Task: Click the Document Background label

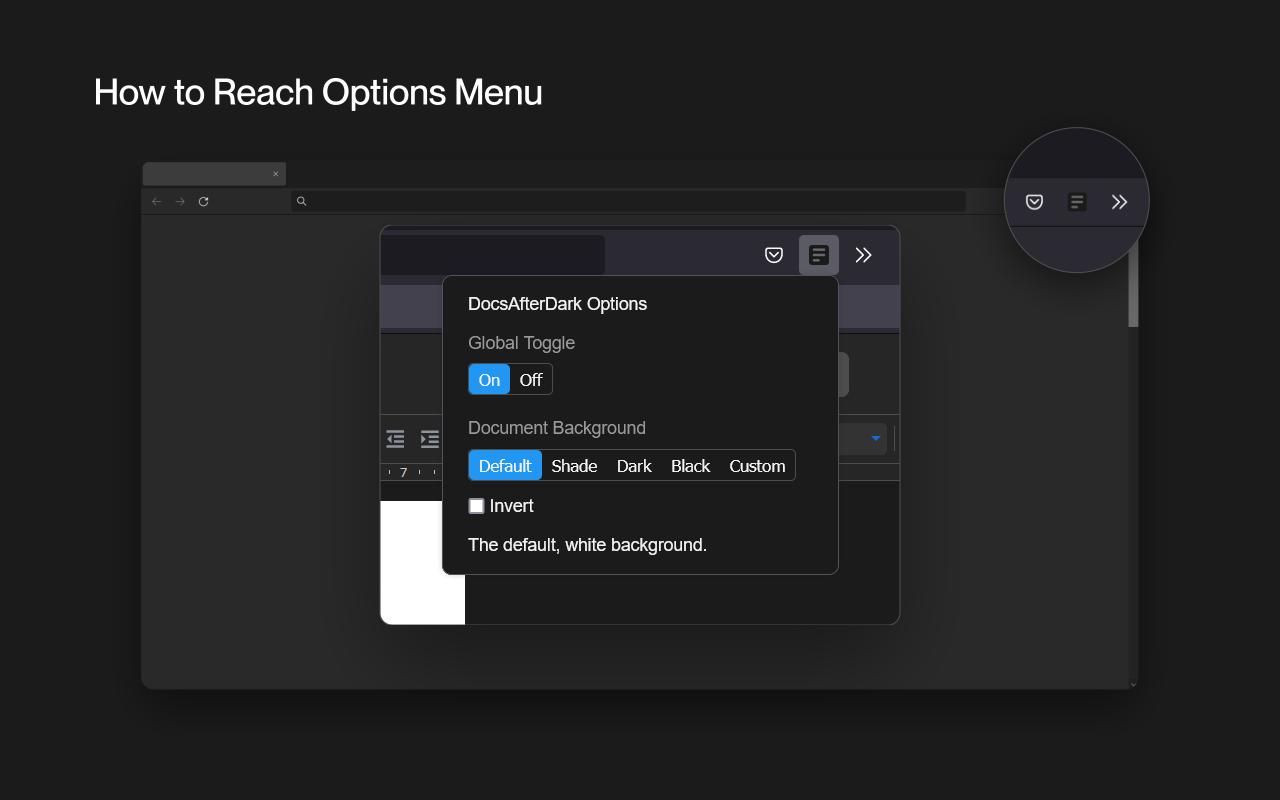Action: 557,428
